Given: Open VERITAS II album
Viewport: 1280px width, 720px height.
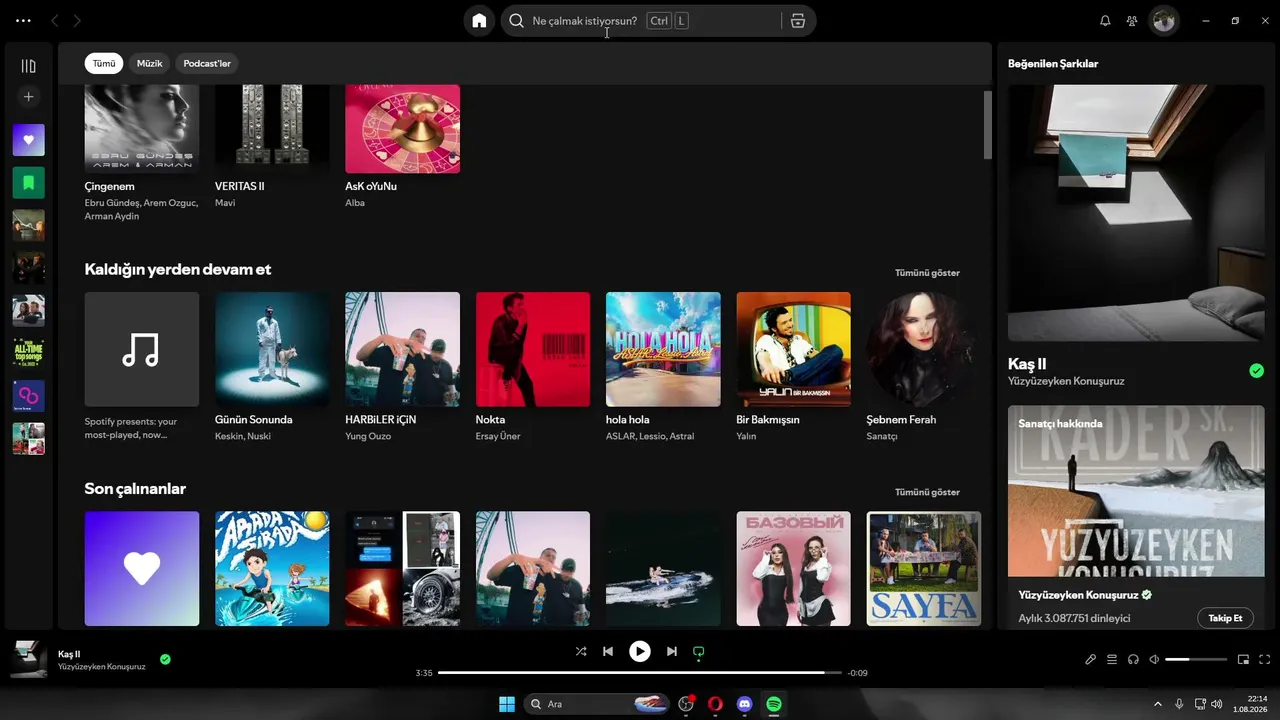Looking at the screenshot, I should tap(272, 129).
